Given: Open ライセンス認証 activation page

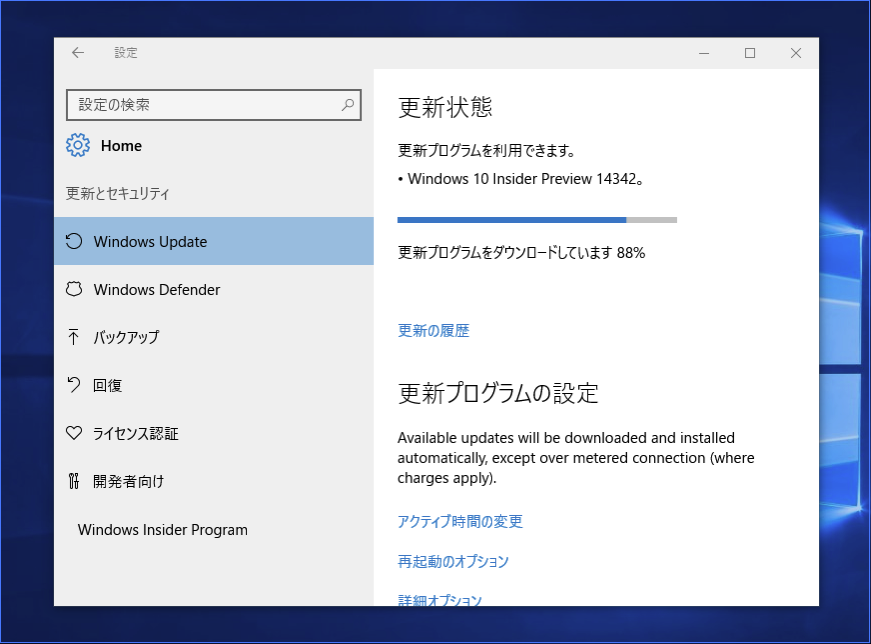Looking at the screenshot, I should pos(214,433).
